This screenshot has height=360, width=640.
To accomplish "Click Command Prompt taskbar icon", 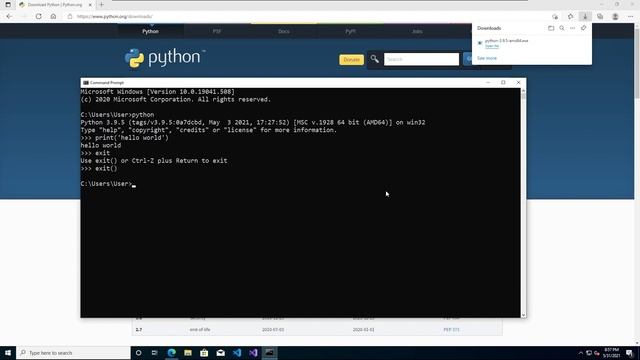I will pos(269,353).
